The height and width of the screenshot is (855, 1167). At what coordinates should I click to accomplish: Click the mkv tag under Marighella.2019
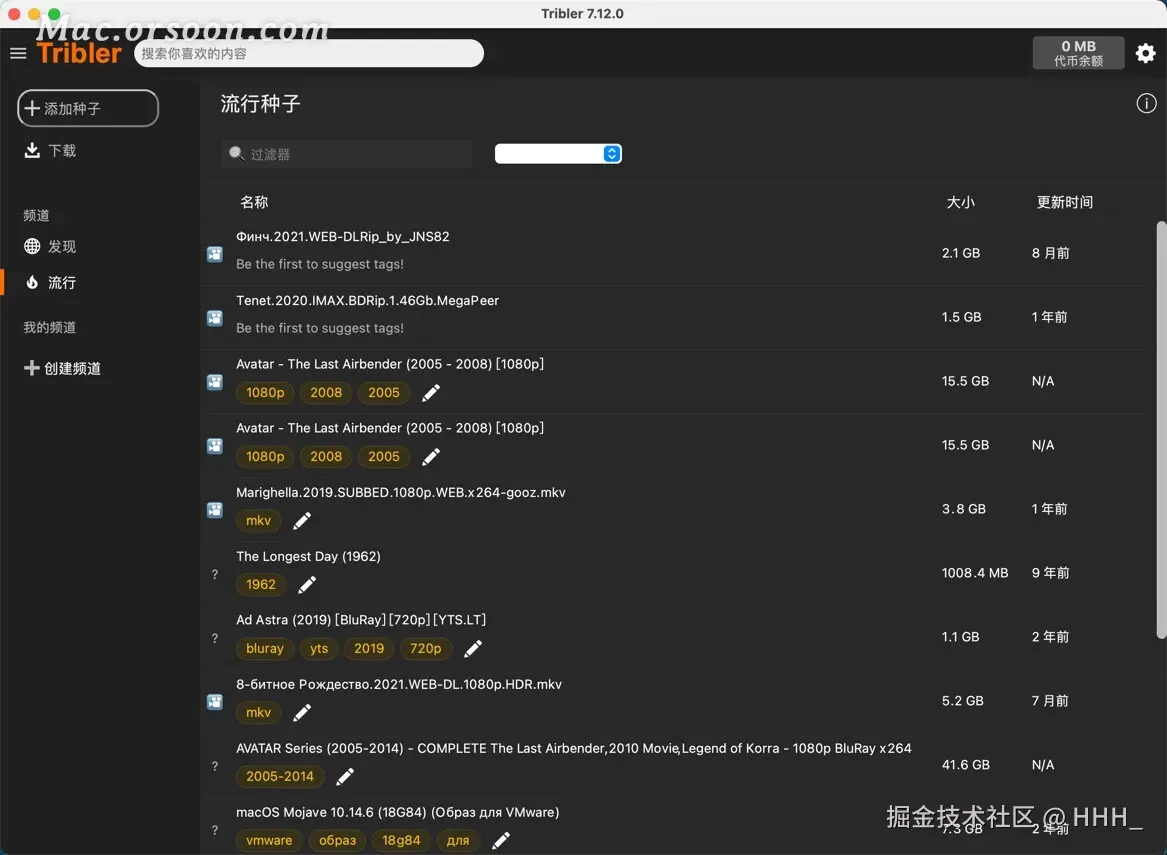pyautogui.click(x=258, y=521)
